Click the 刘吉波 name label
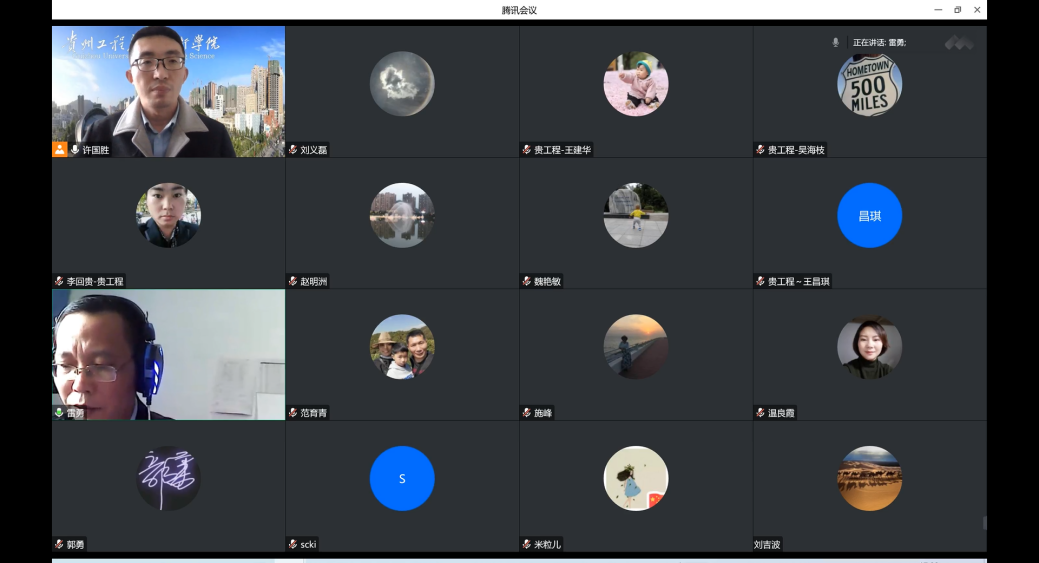 click(x=767, y=545)
